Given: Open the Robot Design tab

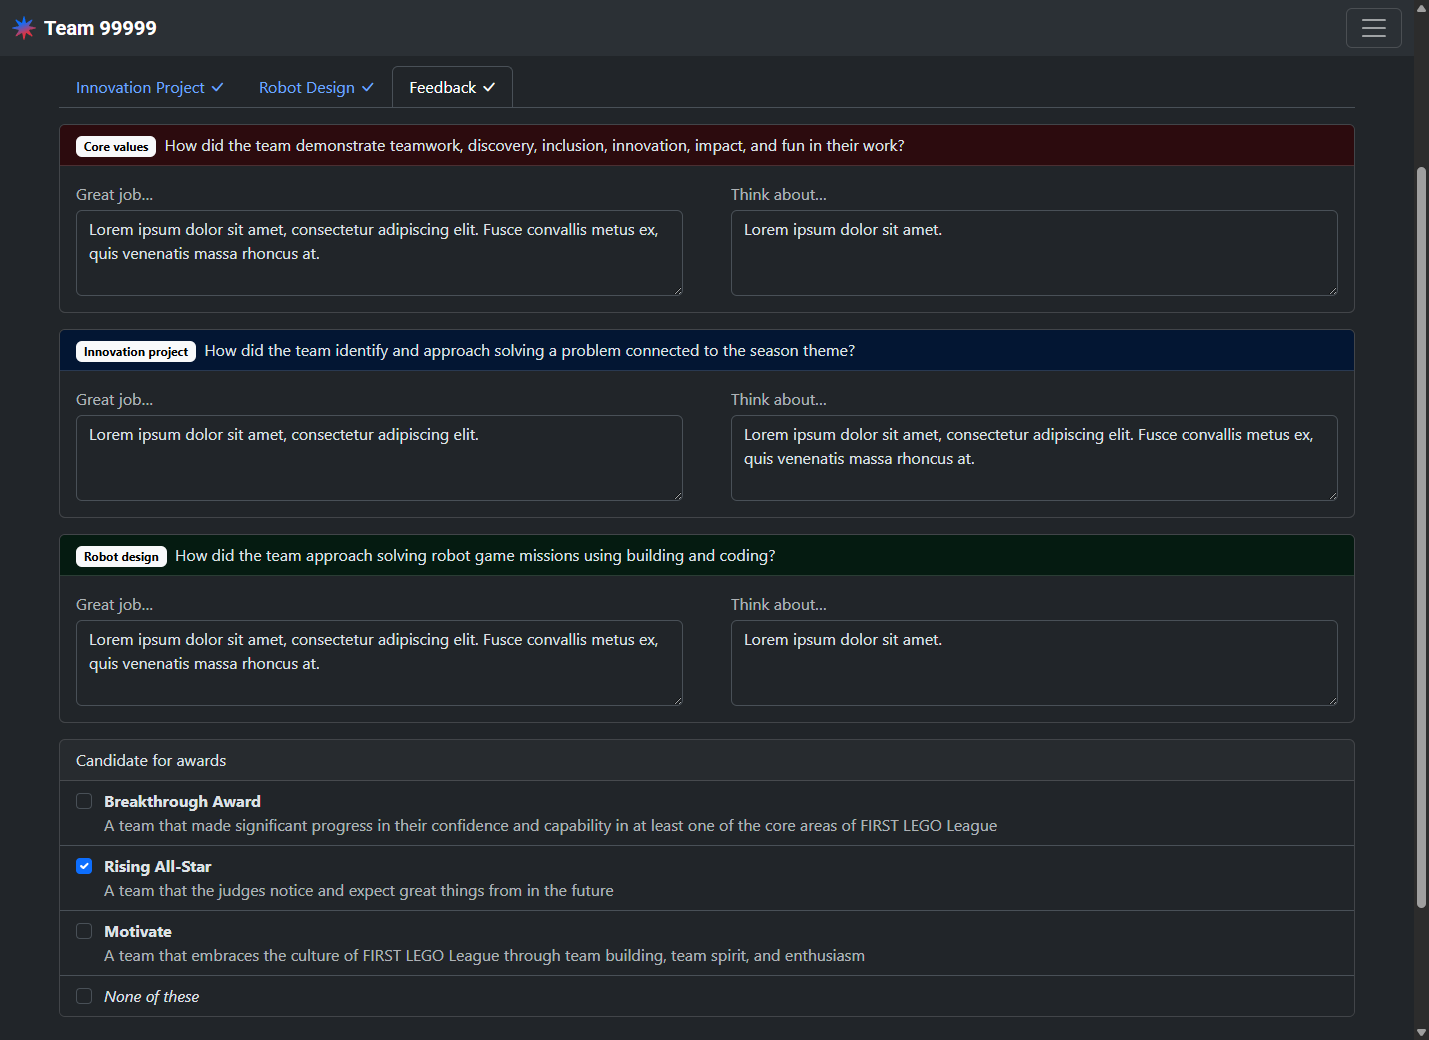Looking at the screenshot, I should point(316,88).
